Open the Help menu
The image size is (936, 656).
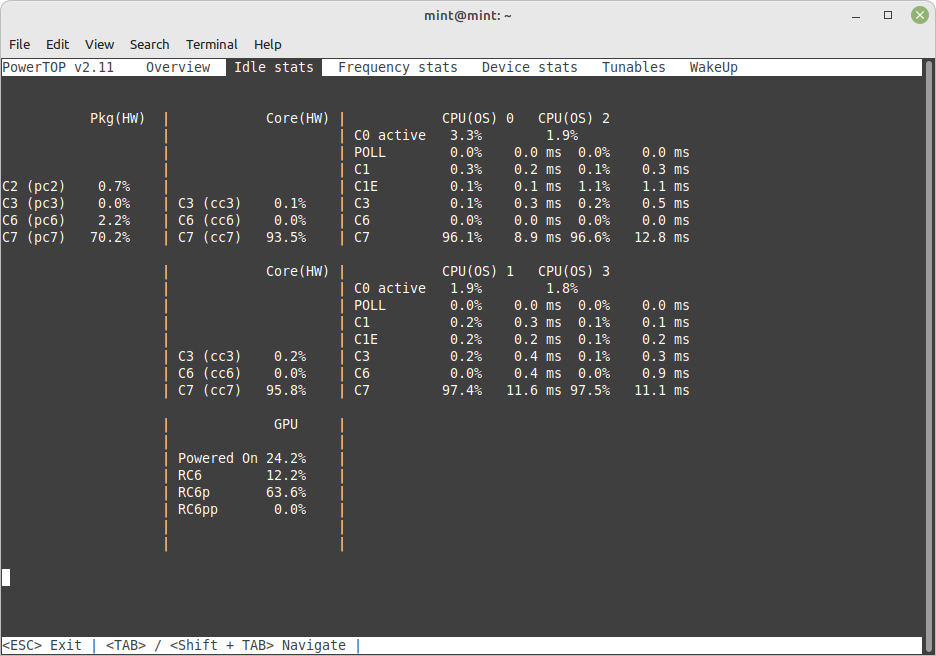[268, 44]
